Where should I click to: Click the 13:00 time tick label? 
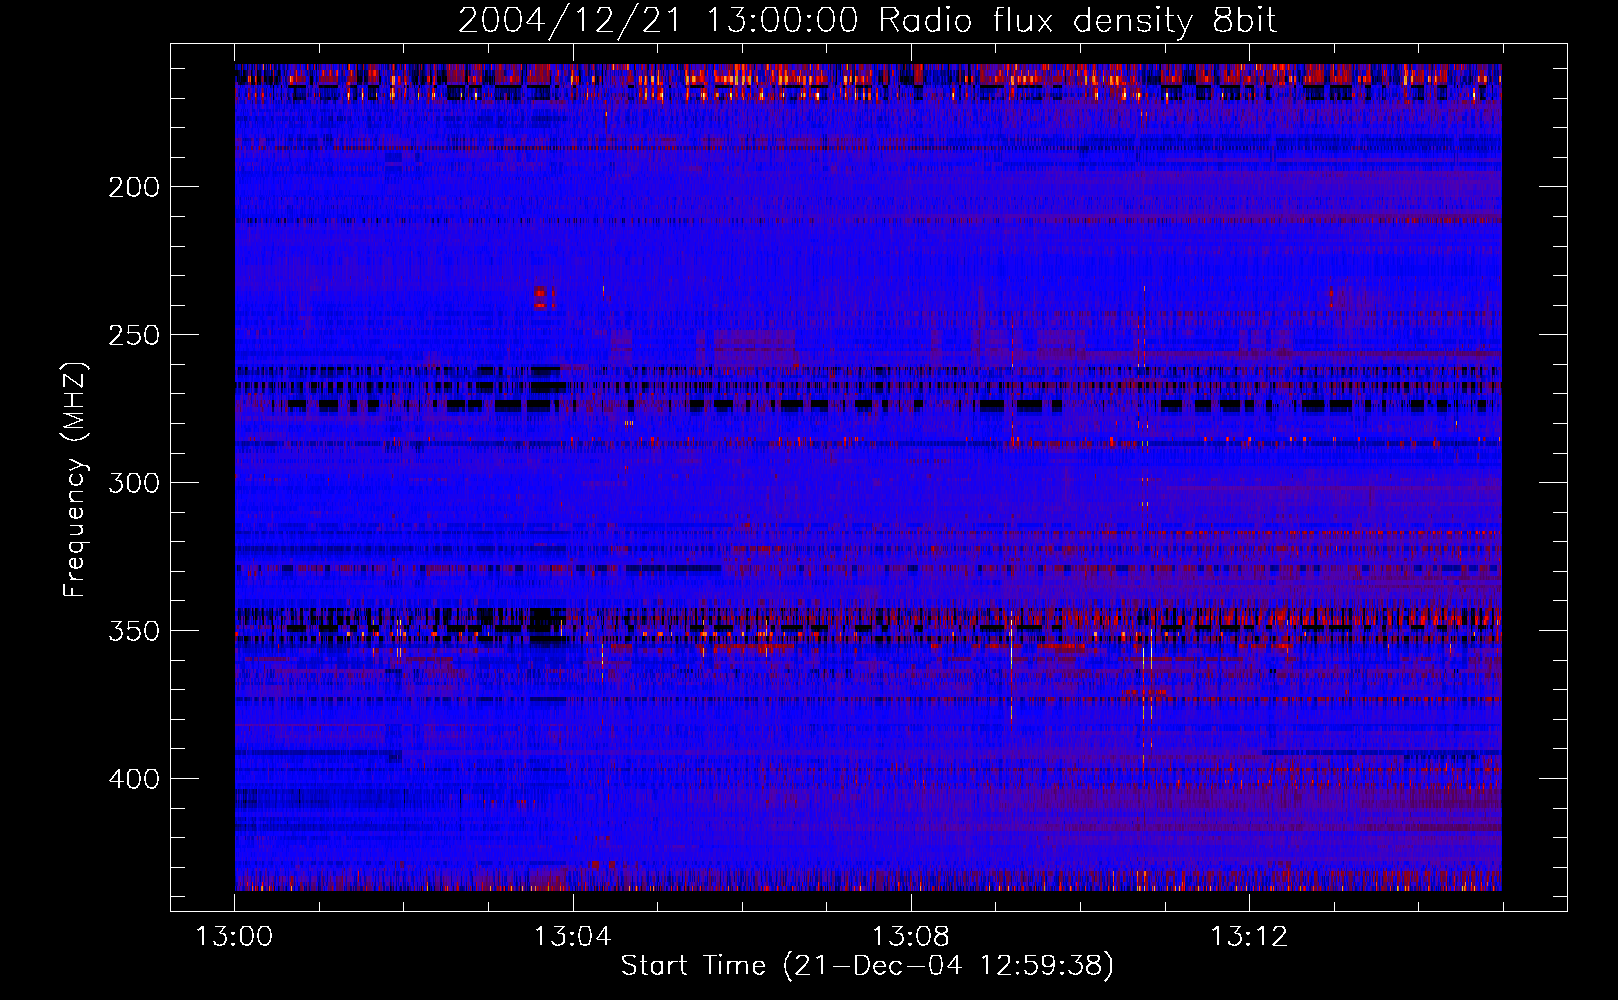click(234, 937)
